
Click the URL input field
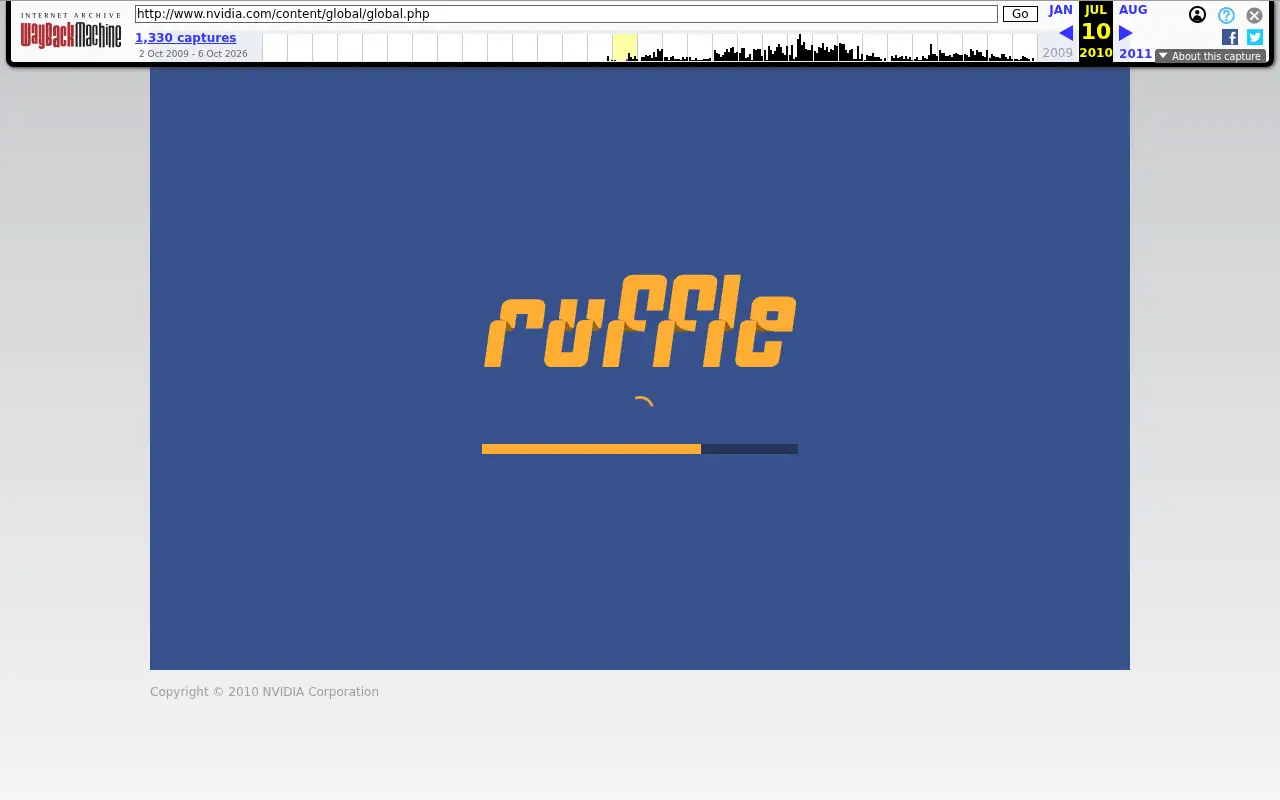(566, 14)
